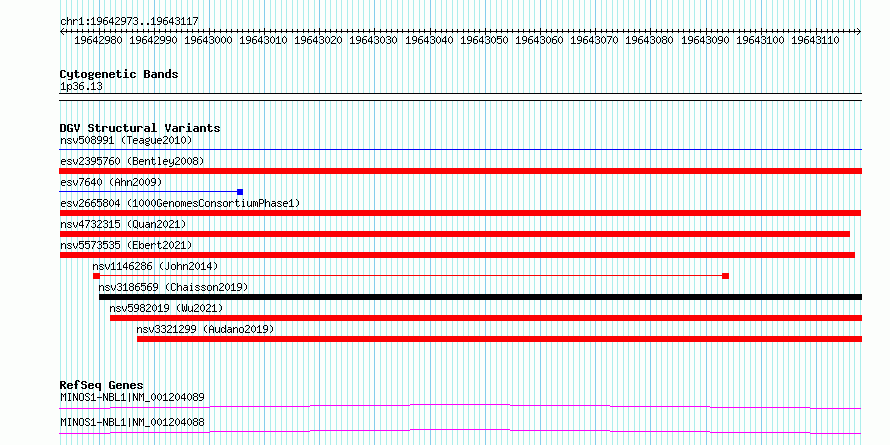The height and width of the screenshot is (445, 890).
Task: Click ruler position 19643010
Action: [263, 40]
